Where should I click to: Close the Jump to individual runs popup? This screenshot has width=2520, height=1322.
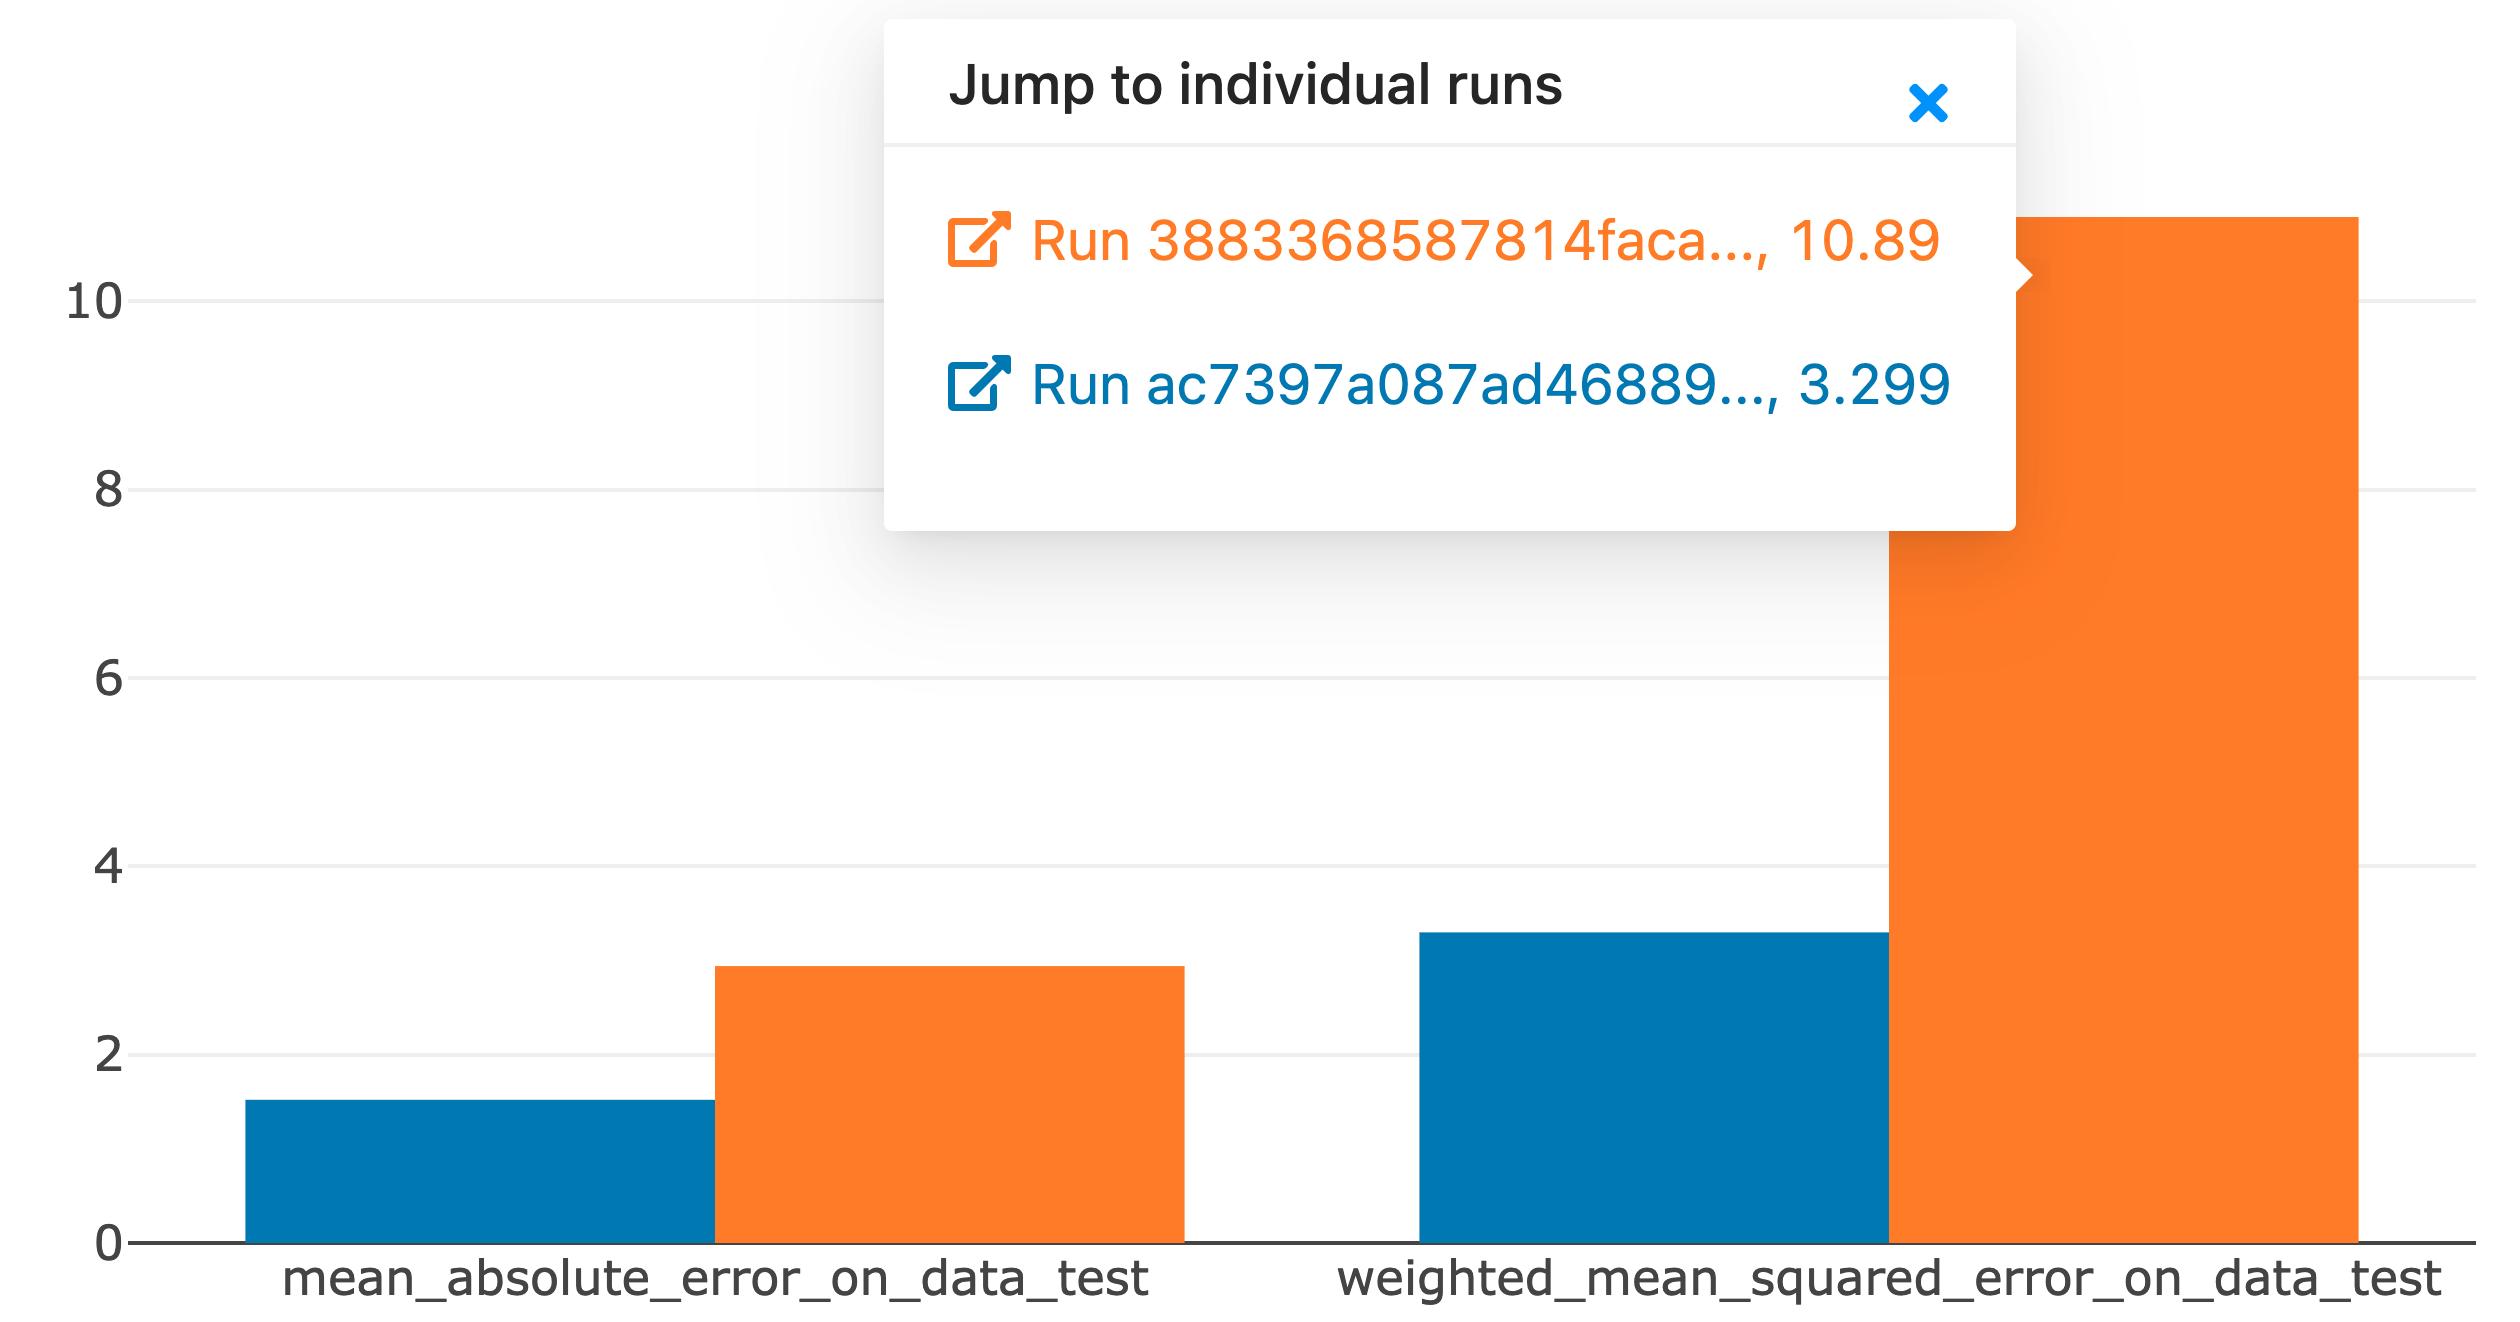pos(1927,103)
